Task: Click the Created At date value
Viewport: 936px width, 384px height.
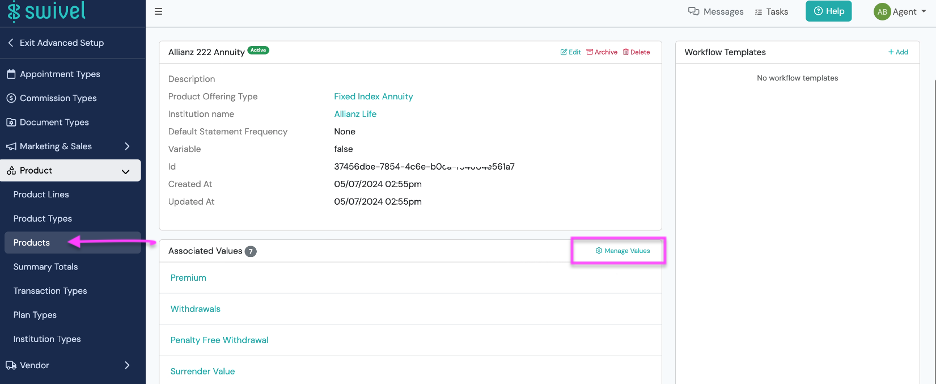Action: pyautogui.click(x=378, y=184)
